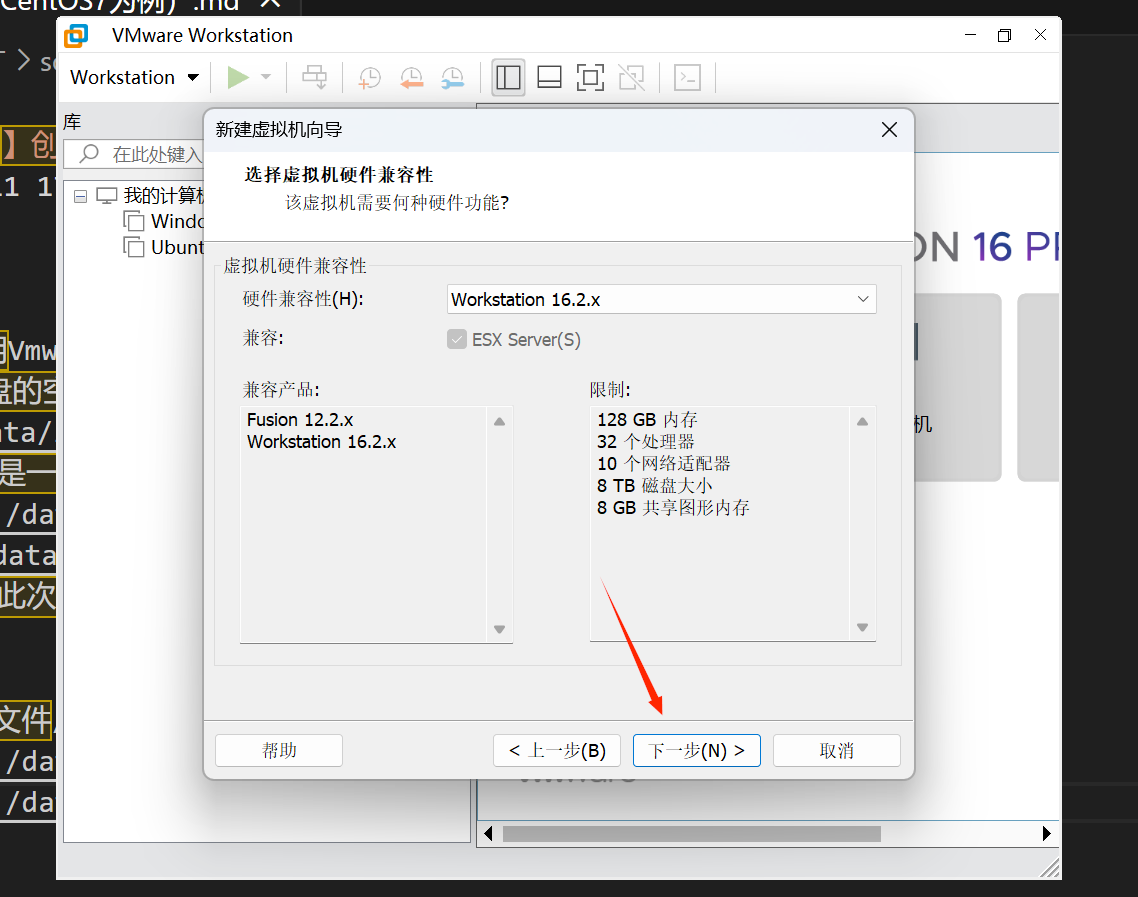
Task: Close the .md editor tab behind
Action: [x=270, y=4]
